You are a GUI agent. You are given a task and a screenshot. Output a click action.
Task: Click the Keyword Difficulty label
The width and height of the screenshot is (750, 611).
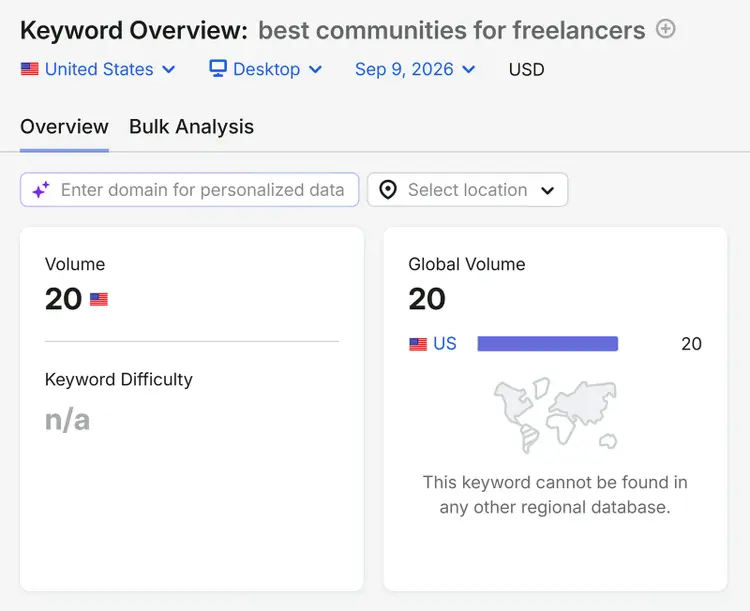[119, 379]
